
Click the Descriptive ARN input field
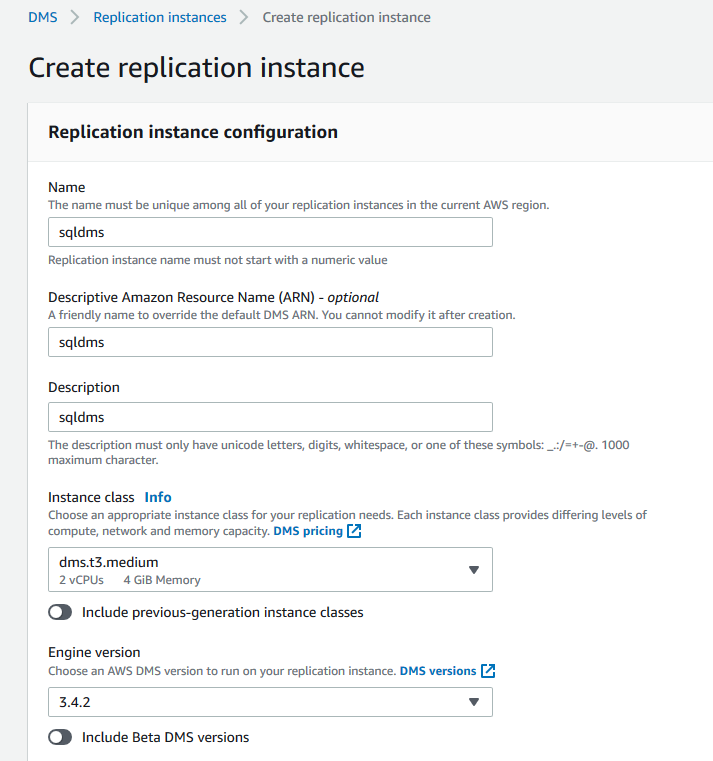[270, 342]
